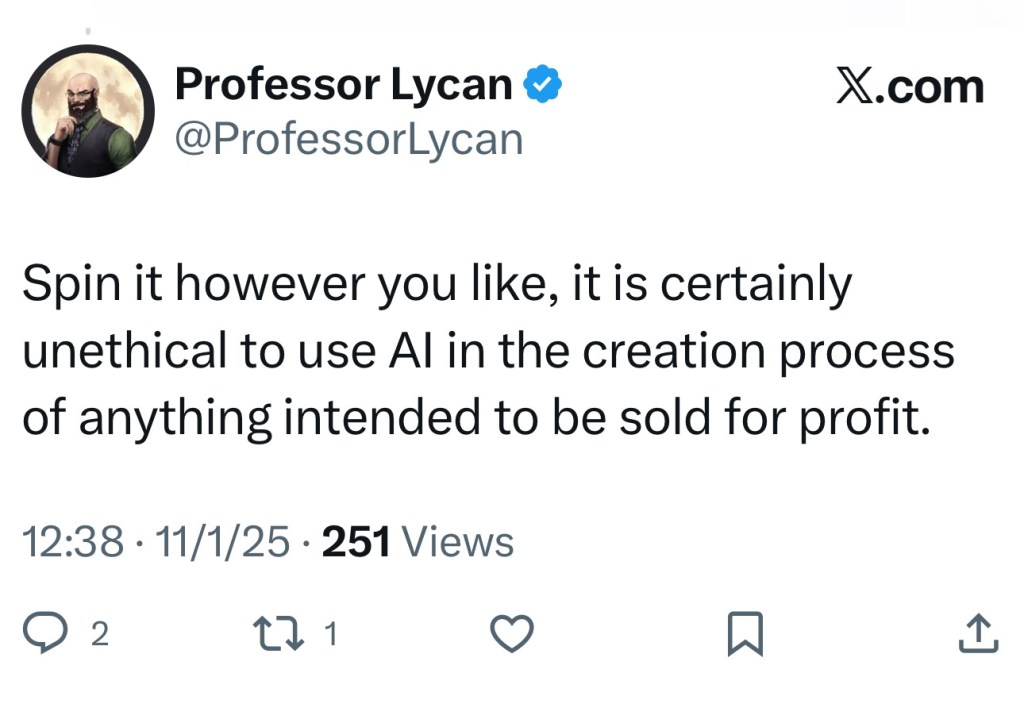Click the 11/1/25 post date
Image resolution: width=1024 pixels, height=723 pixels.
pos(224,542)
